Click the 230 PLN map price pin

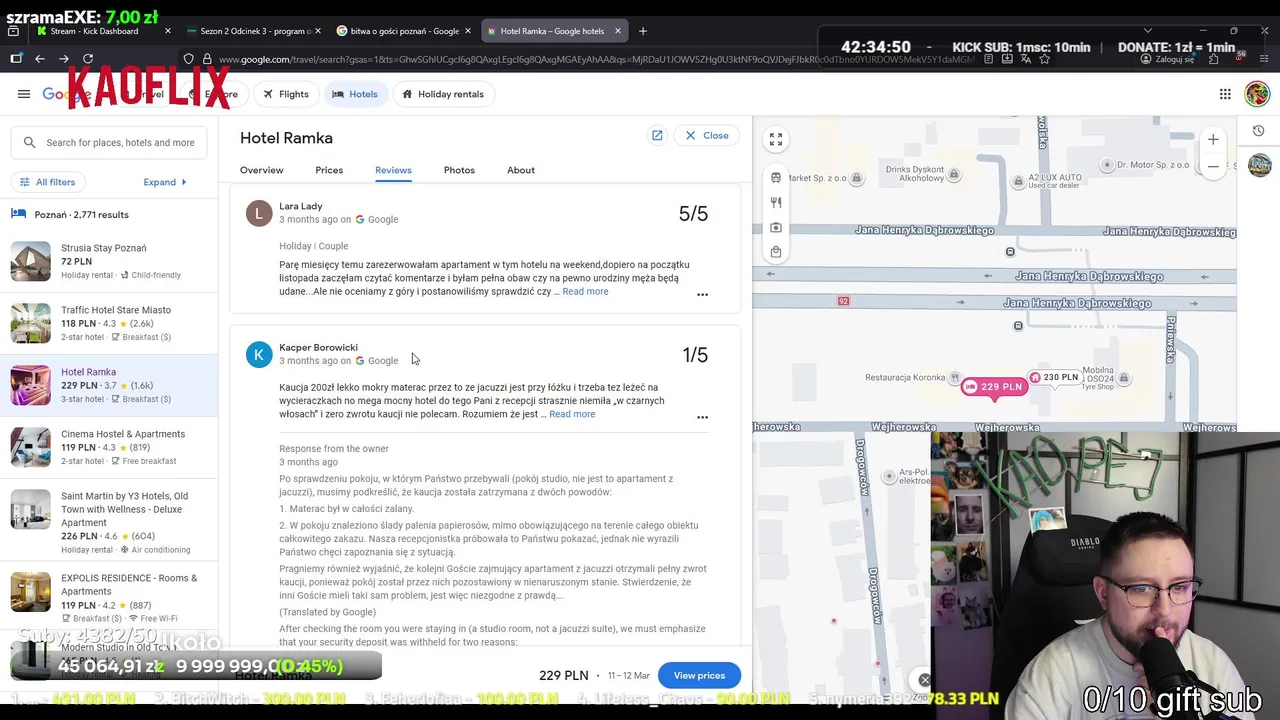click(1054, 378)
